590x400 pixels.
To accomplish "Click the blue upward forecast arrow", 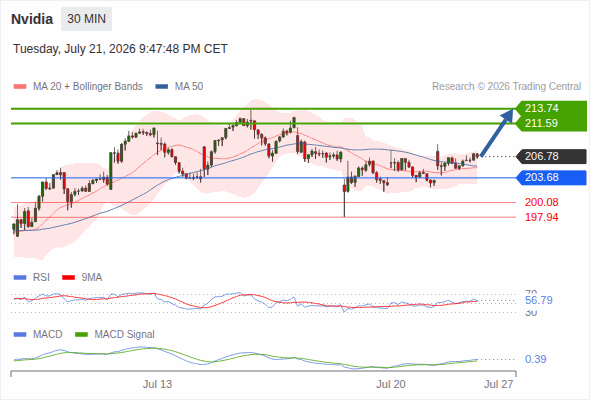I will click(x=497, y=132).
